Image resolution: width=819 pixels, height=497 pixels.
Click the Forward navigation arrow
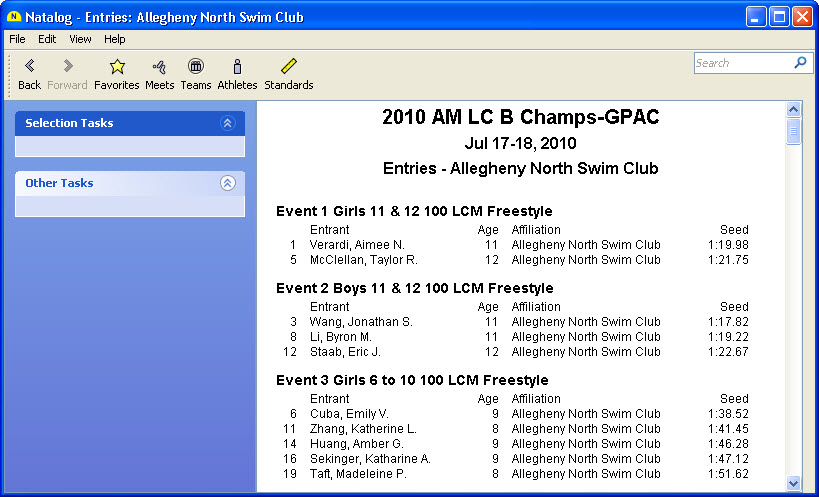67,67
